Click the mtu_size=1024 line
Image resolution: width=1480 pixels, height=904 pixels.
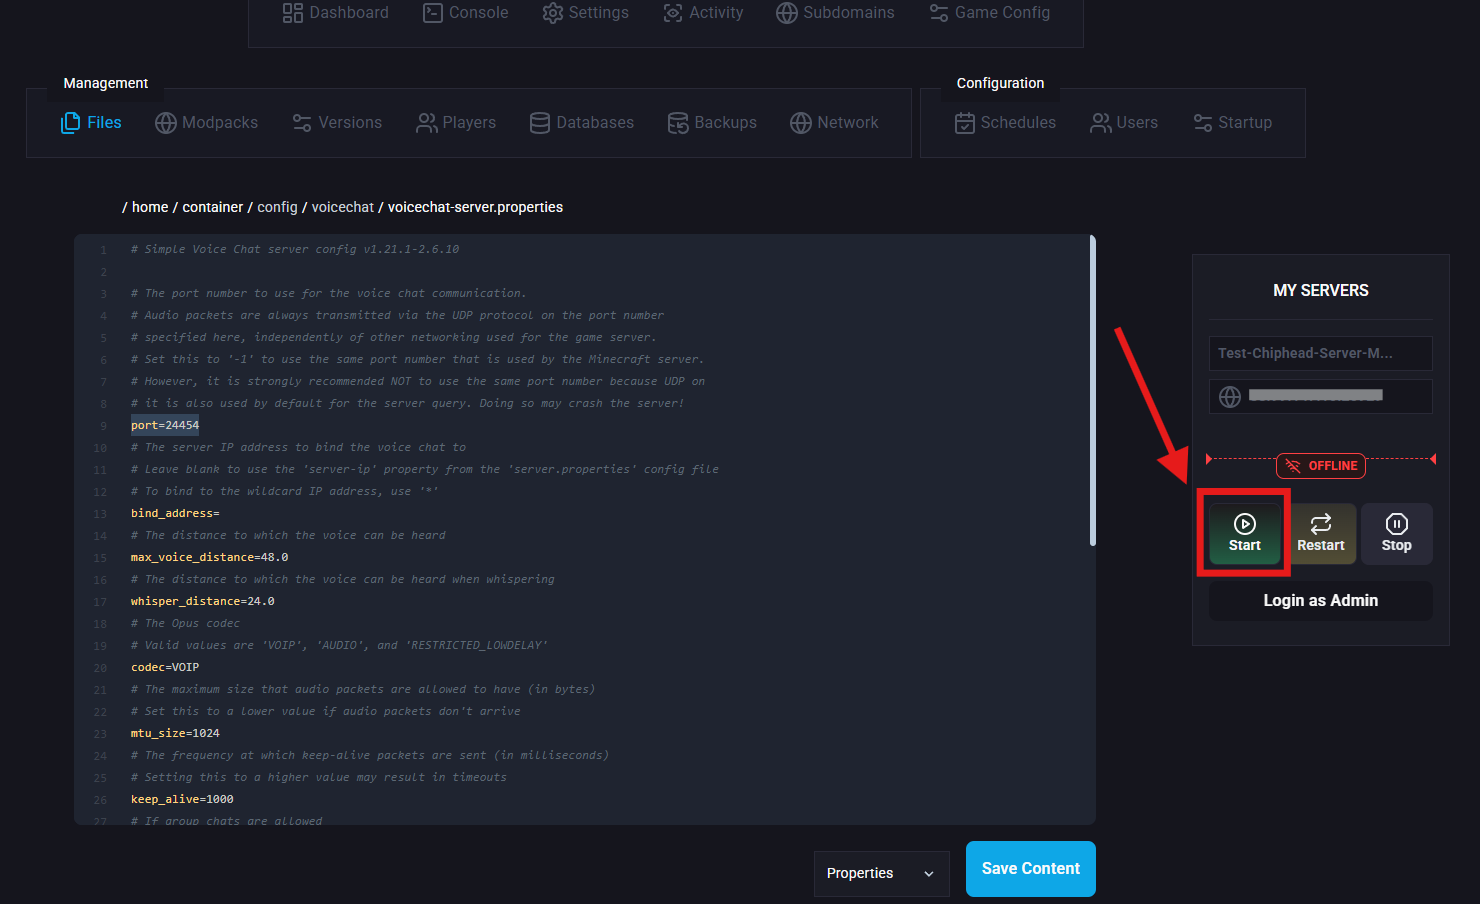click(175, 733)
